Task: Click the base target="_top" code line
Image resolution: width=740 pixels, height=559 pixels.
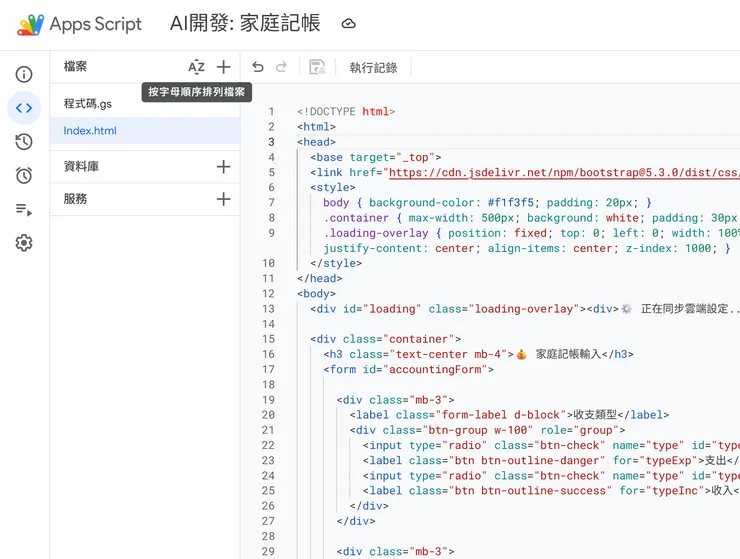Action: [376, 157]
